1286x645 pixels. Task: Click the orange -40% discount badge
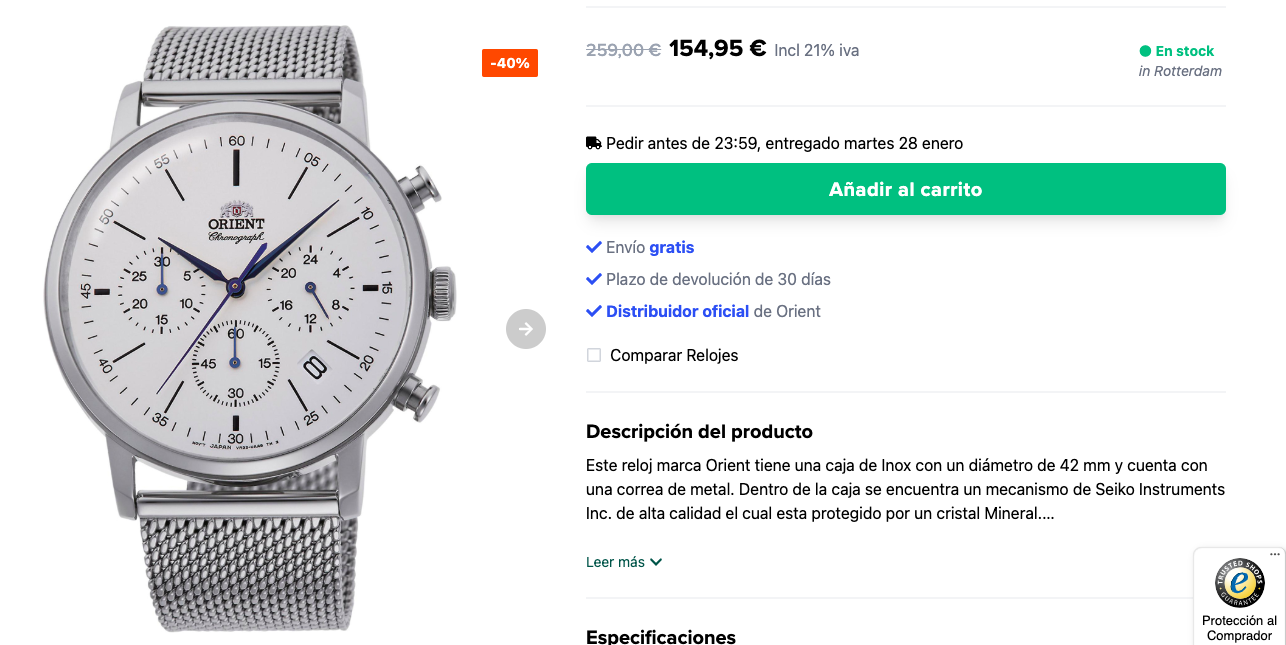510,63
